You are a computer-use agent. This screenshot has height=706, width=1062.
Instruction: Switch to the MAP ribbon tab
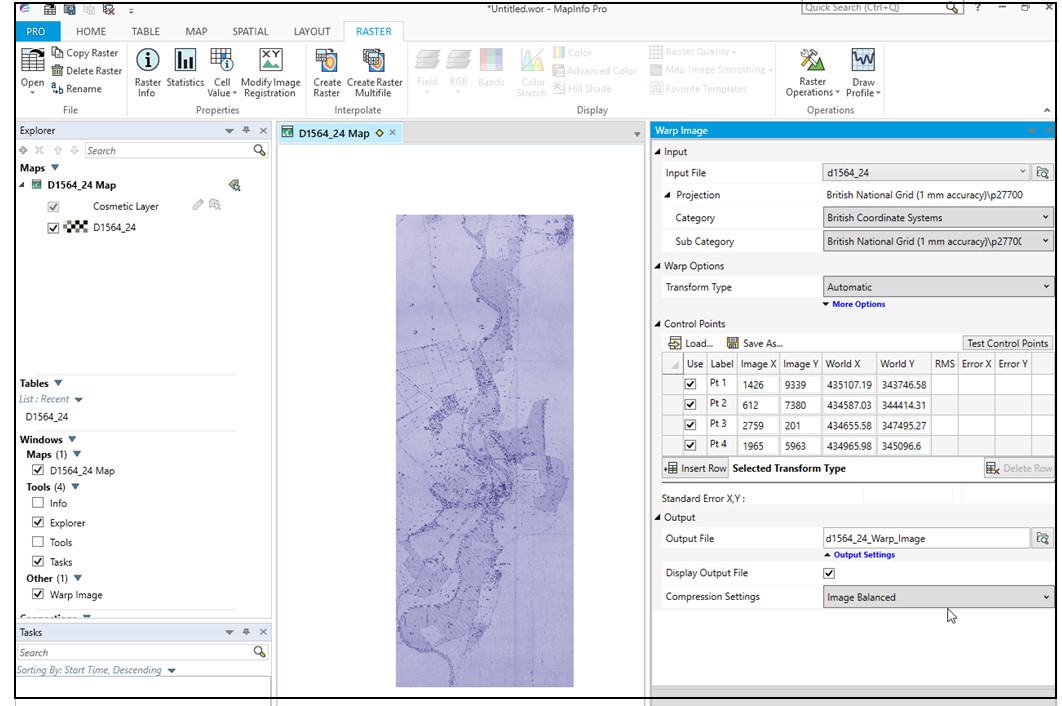198,31
